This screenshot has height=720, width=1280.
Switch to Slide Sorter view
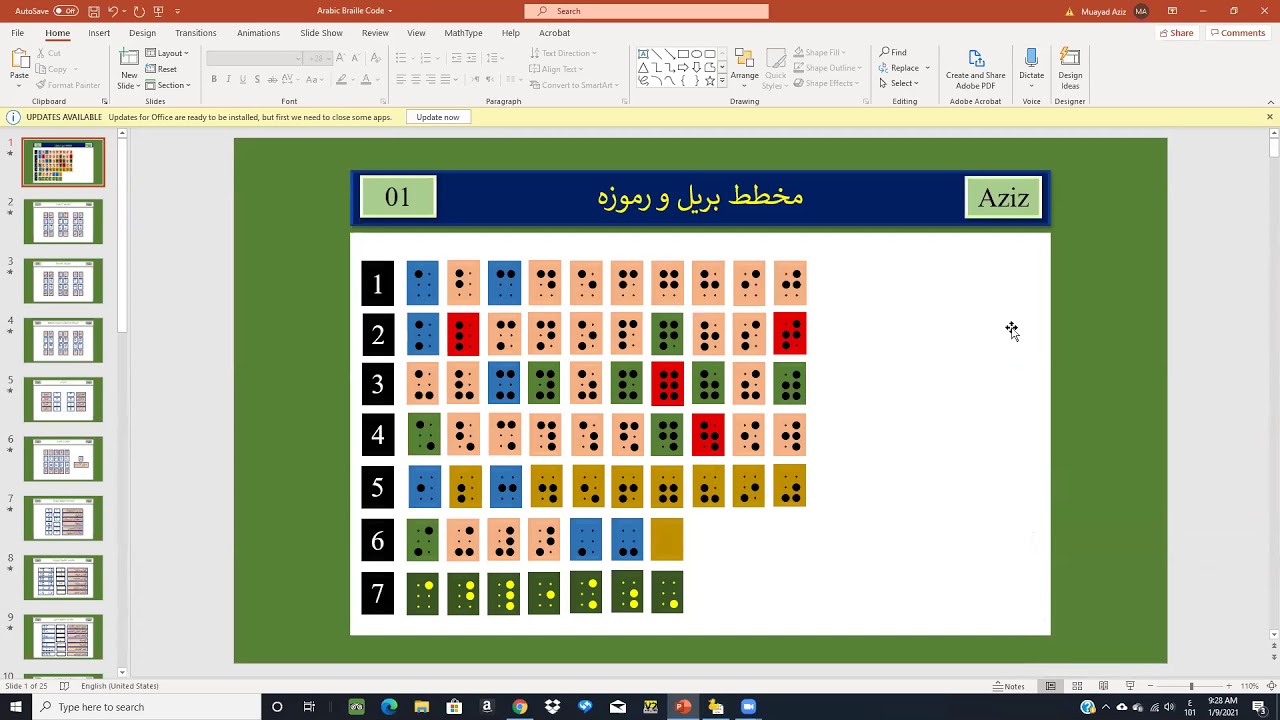[1077, 686]
